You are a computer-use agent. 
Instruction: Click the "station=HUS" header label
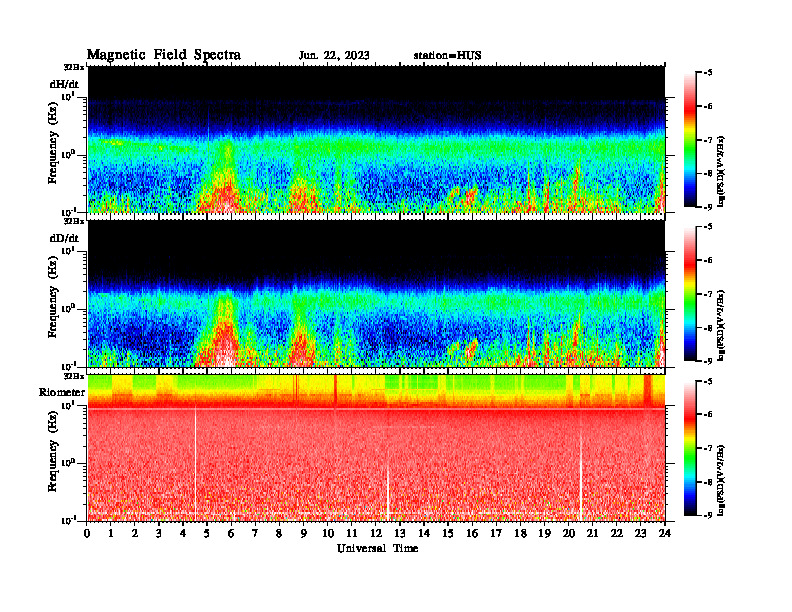[x=447, y=55]
